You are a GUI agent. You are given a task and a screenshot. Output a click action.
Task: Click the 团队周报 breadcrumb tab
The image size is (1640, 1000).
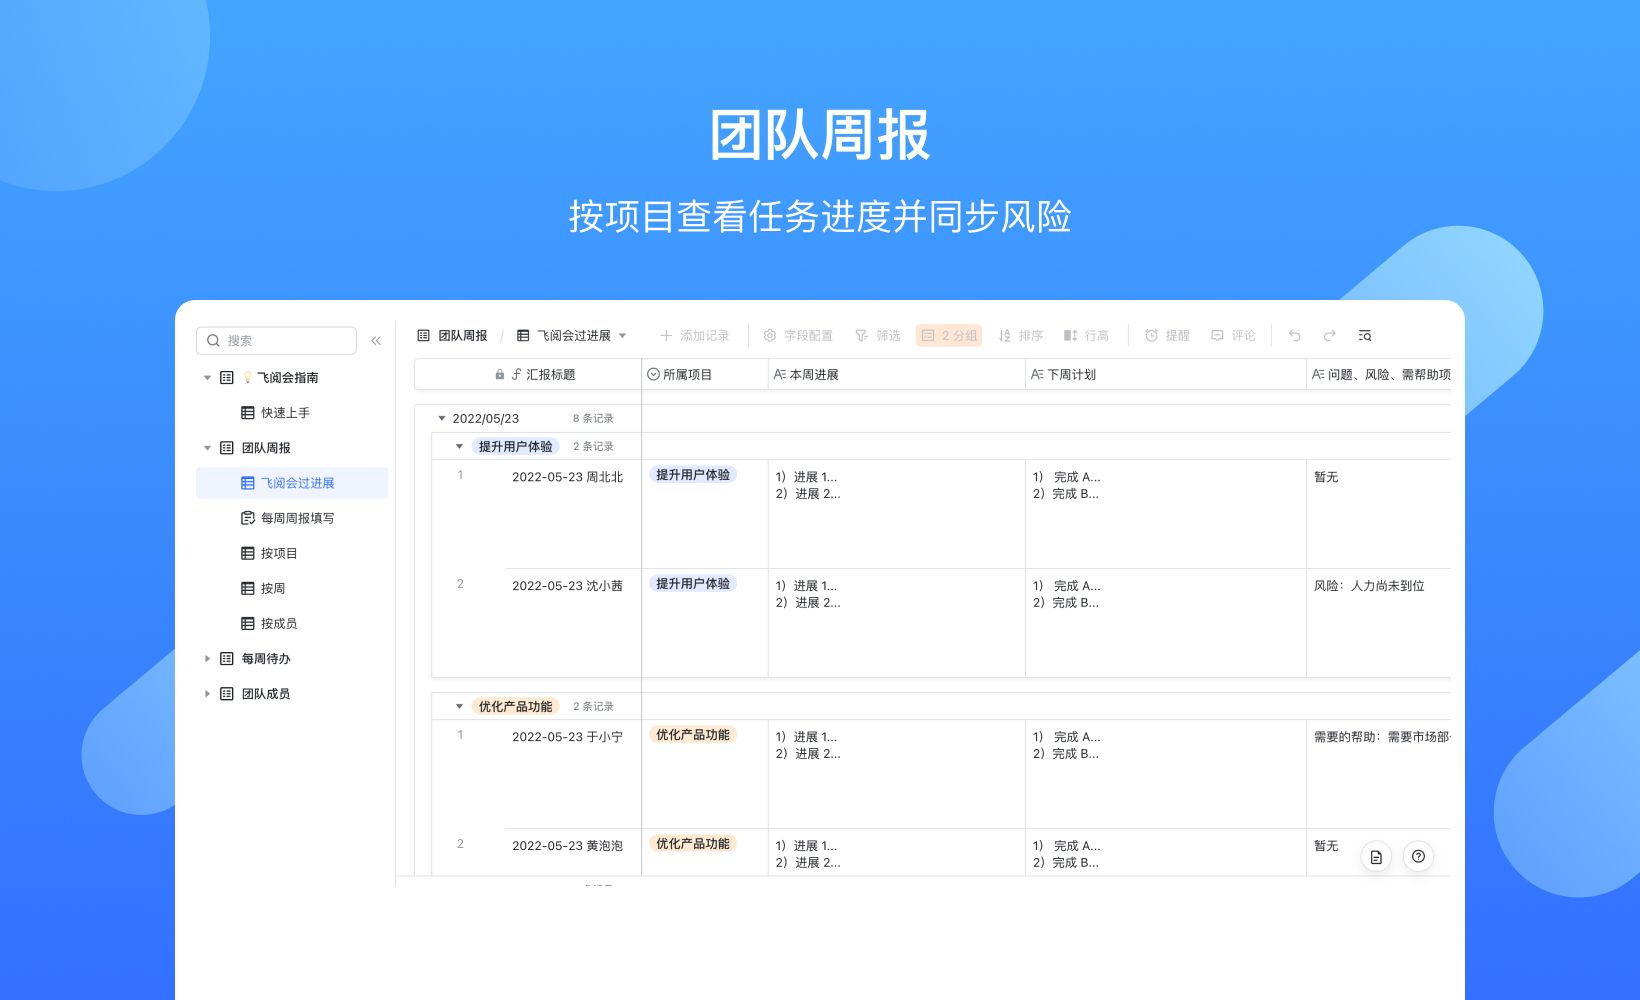click(x=452, y=336)
